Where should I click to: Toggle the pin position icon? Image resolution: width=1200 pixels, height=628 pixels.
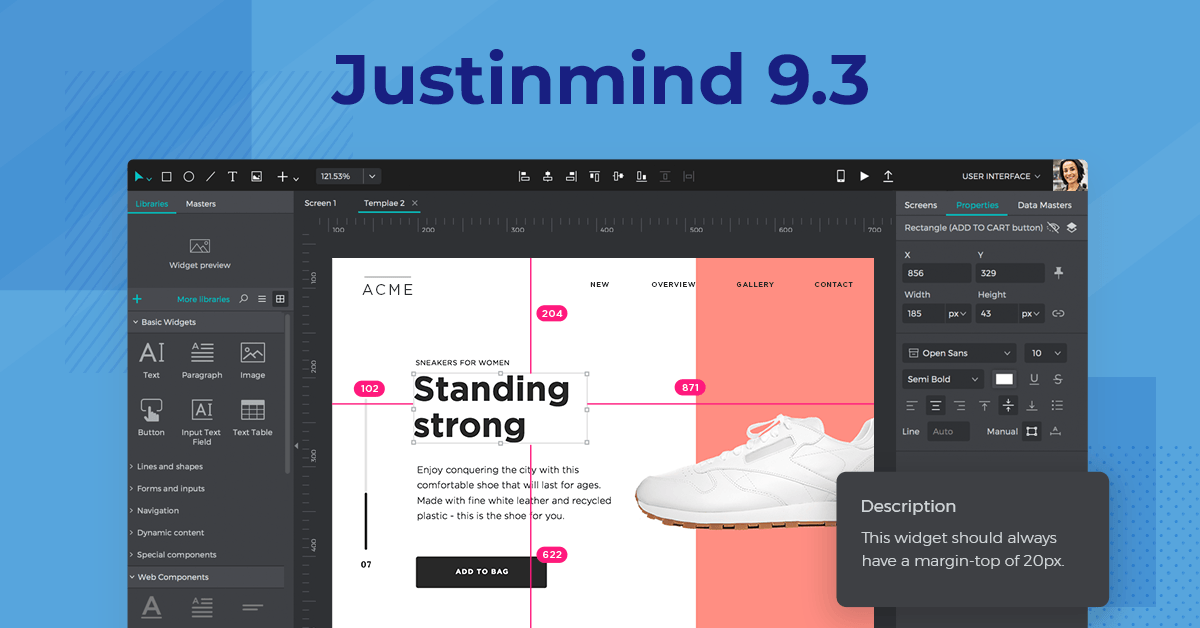[x=1059, y=273]
